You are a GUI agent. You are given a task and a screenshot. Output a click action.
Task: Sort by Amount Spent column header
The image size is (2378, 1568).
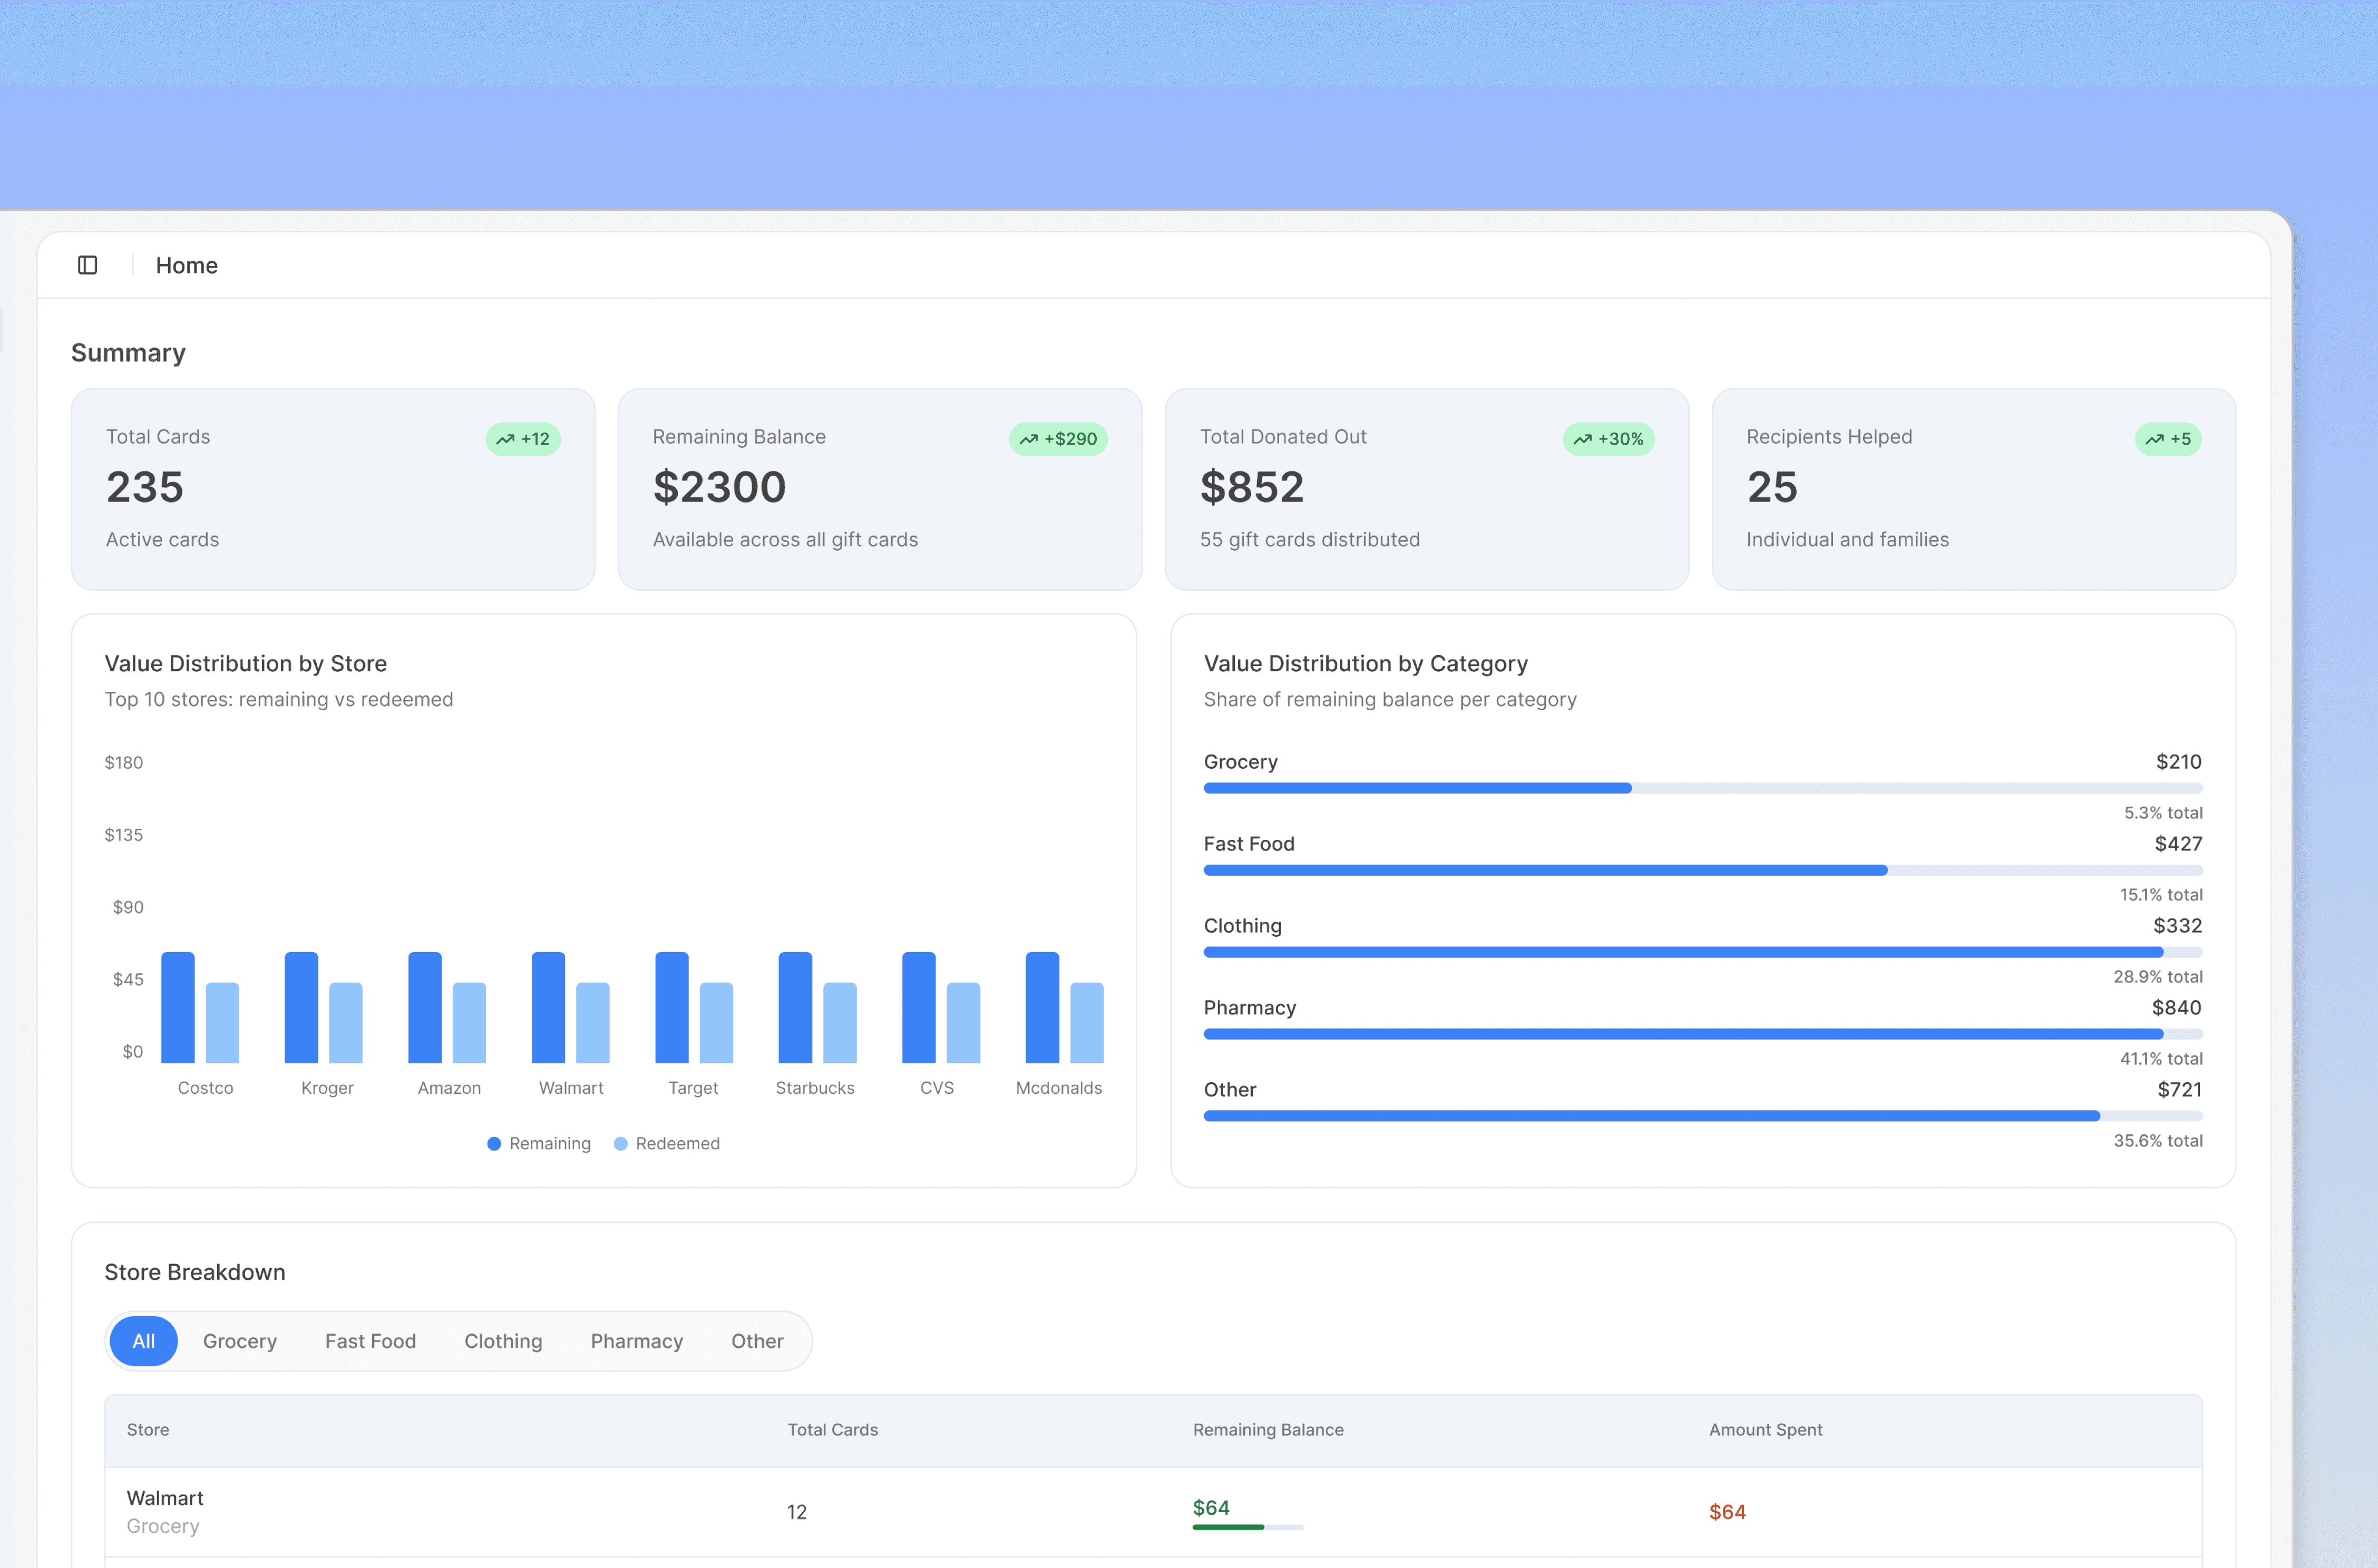pos(1765,1430)
